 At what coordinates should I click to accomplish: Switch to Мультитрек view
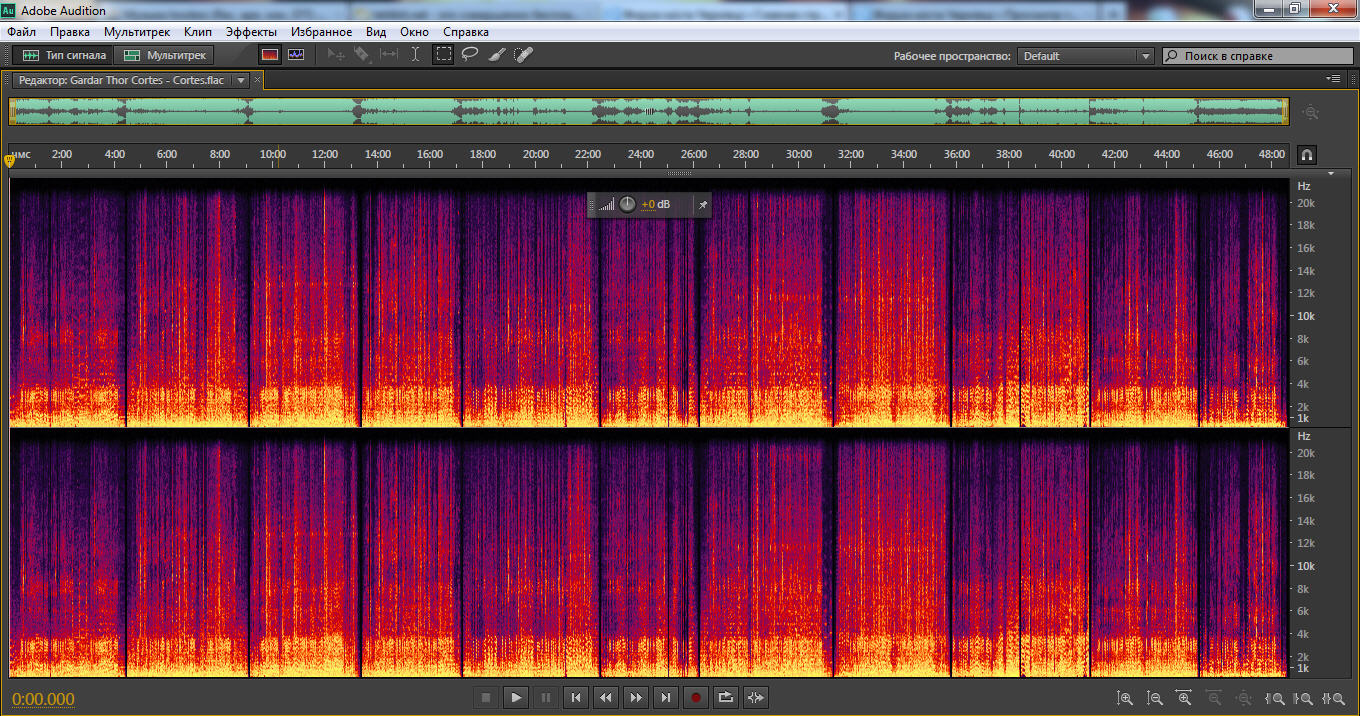pyautogui.click(x=165, y=55)
